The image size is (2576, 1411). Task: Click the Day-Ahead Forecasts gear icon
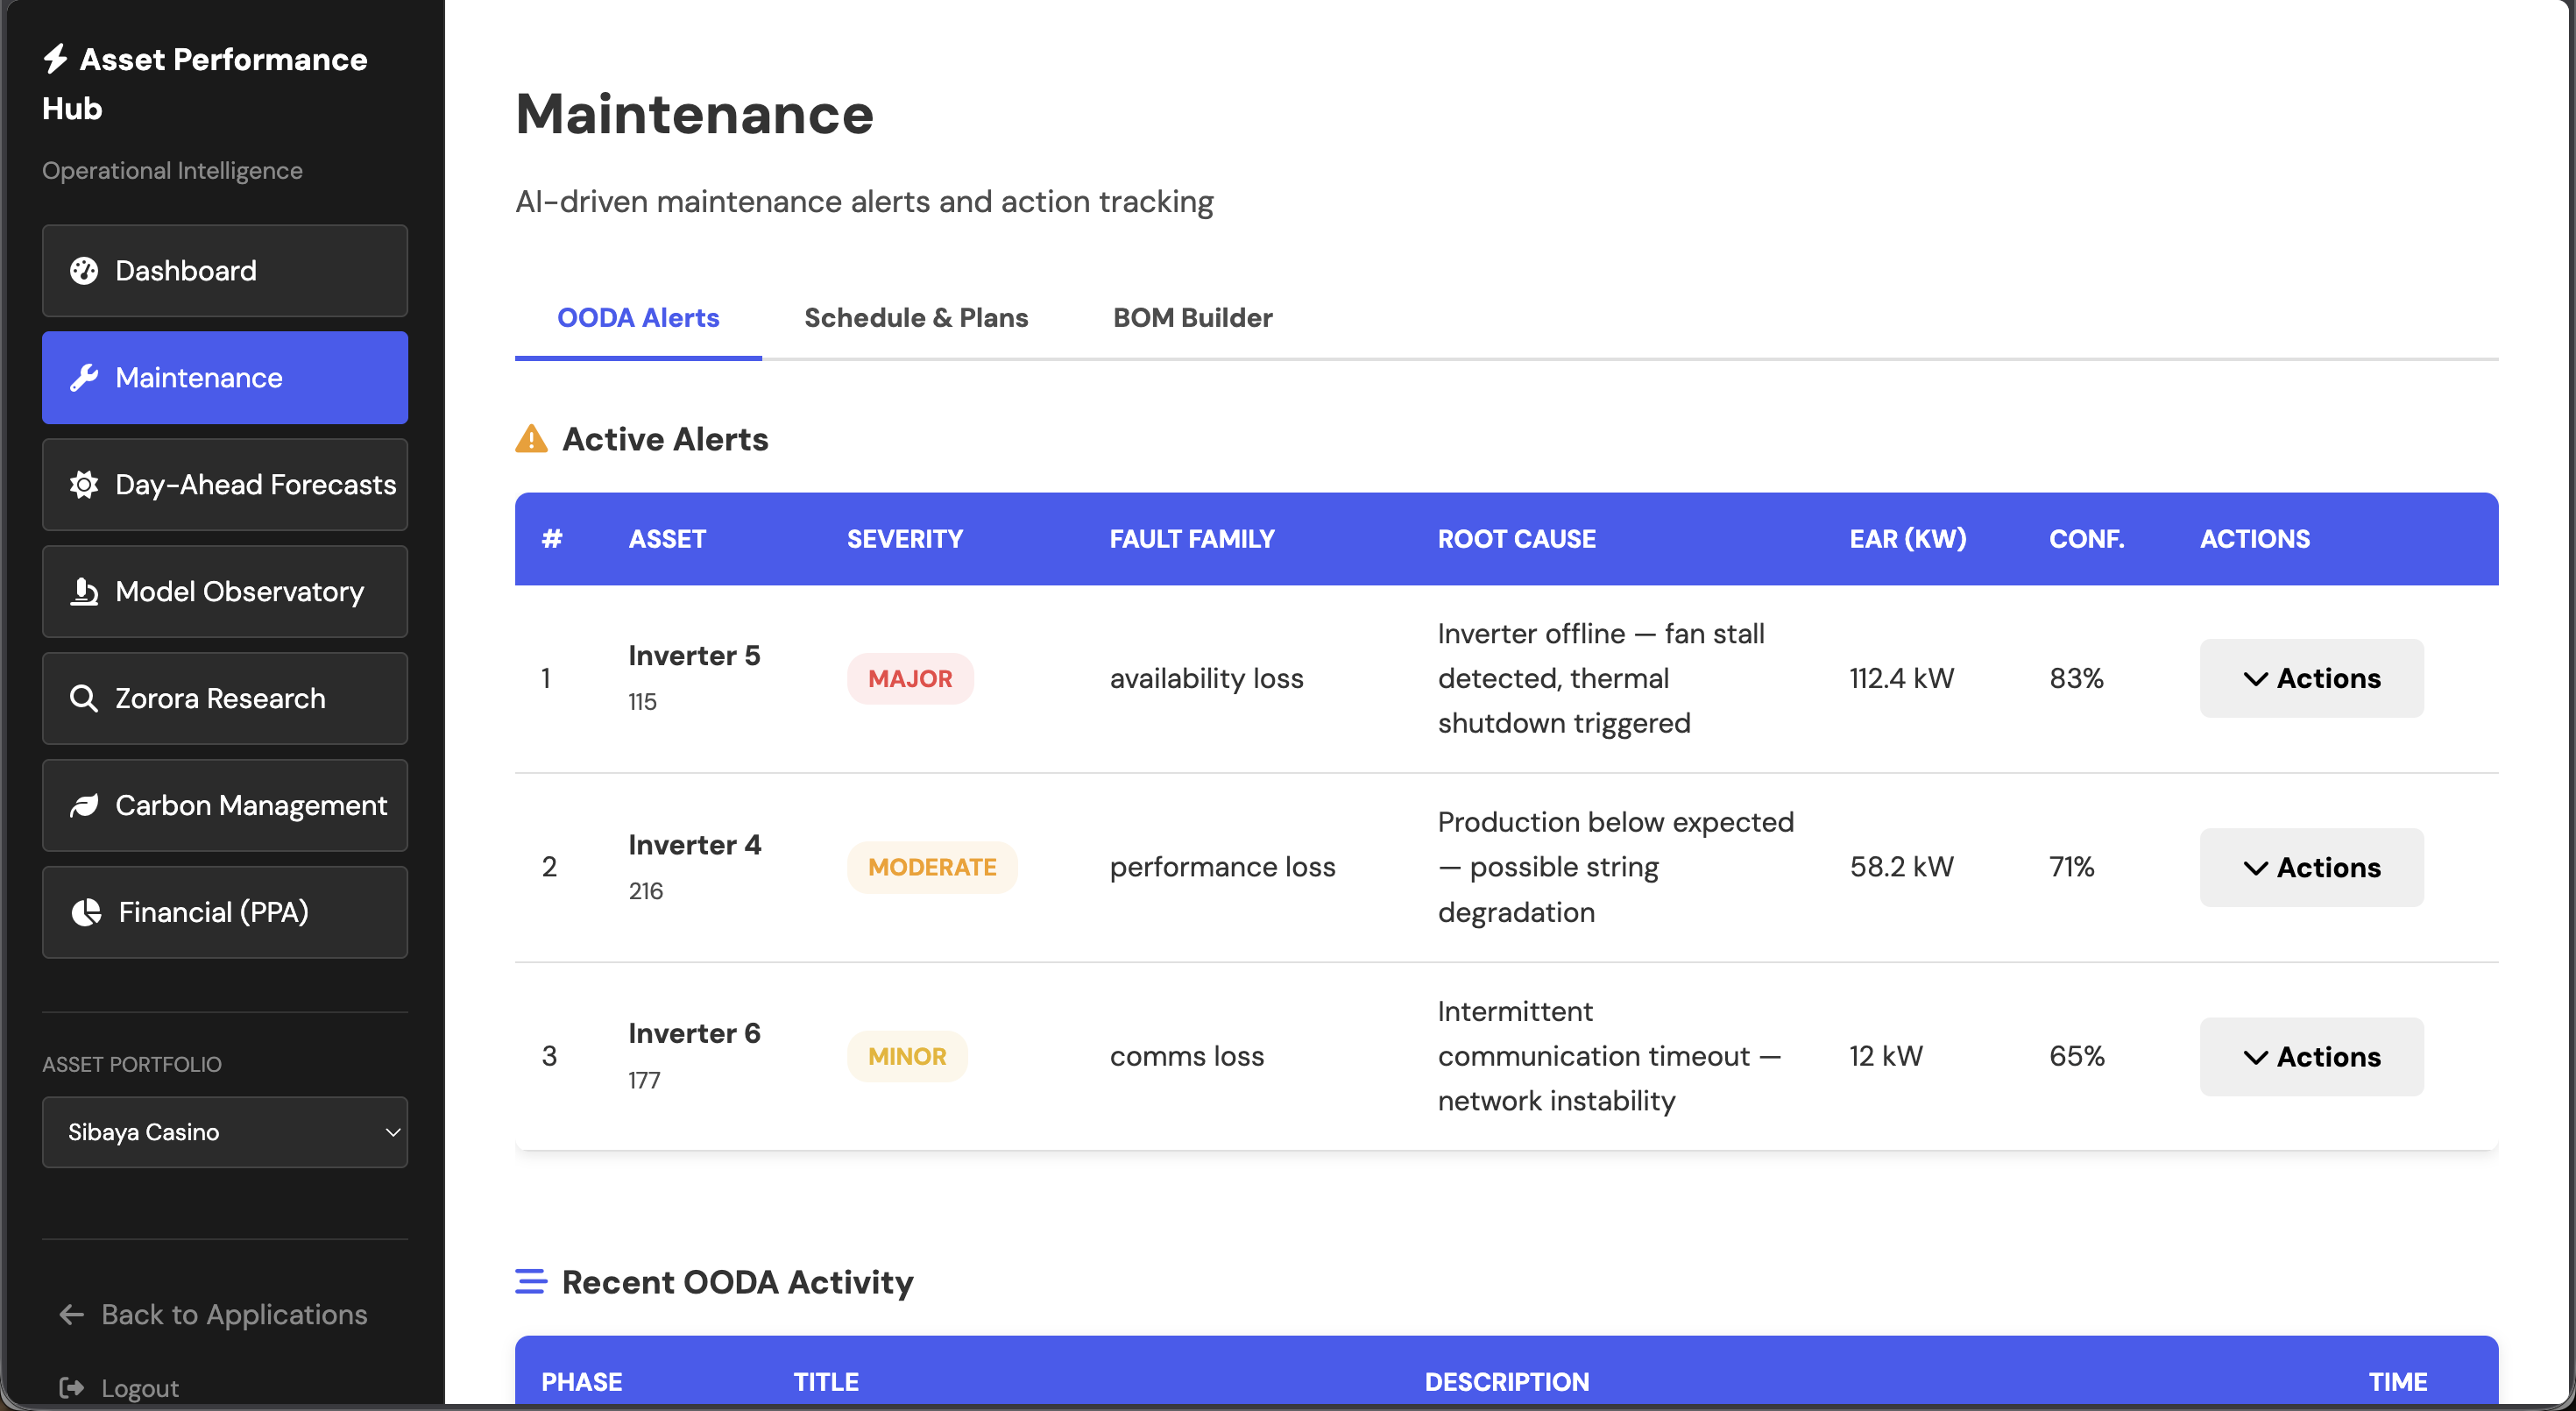point(84,485)
